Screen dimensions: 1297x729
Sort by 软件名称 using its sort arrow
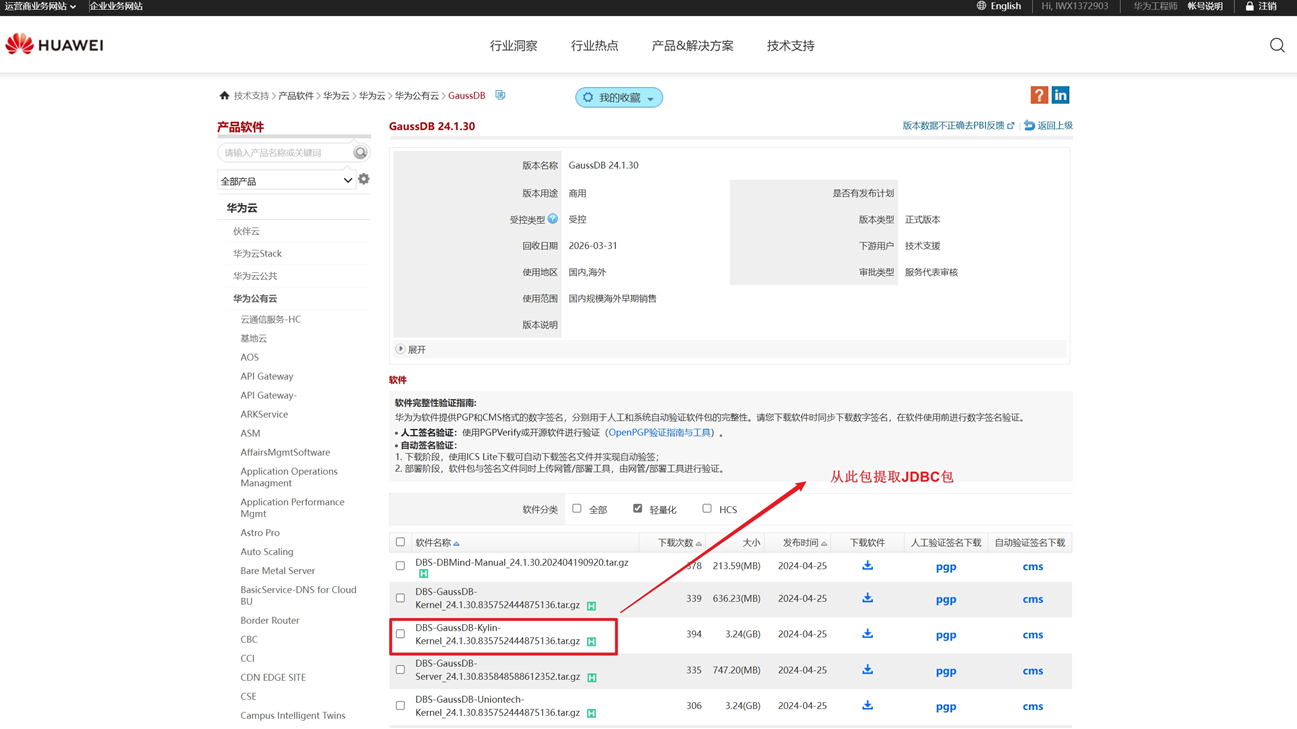[457, 544]
